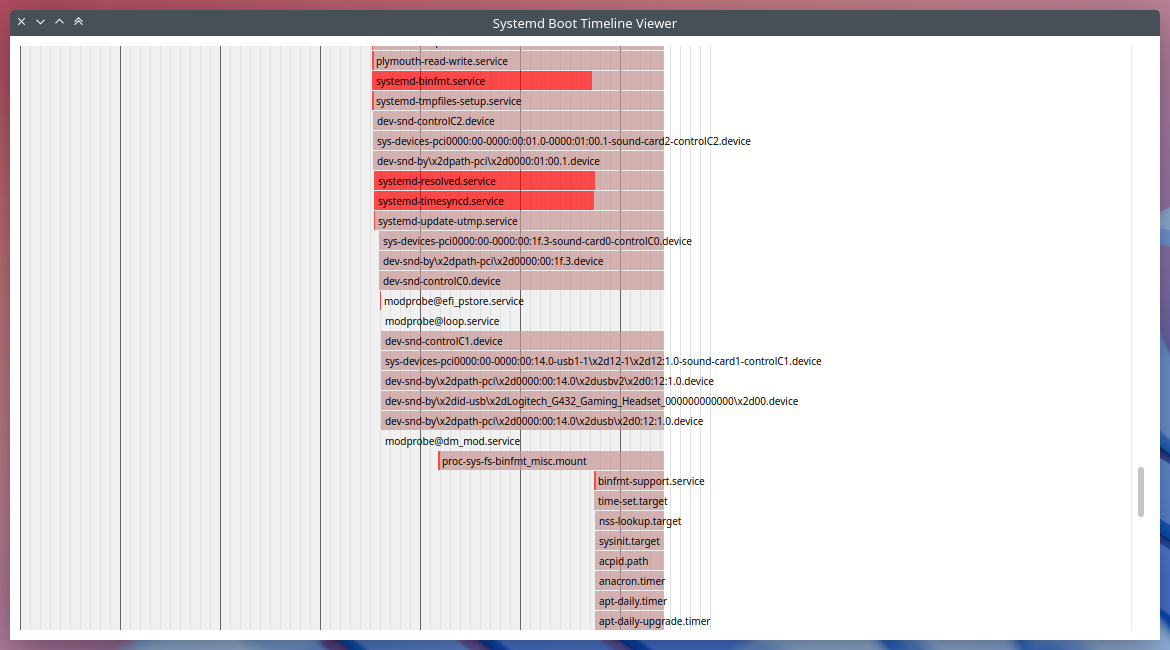
Task: Select the apt-daily-upgrade.timer entry
Action: 630,621
